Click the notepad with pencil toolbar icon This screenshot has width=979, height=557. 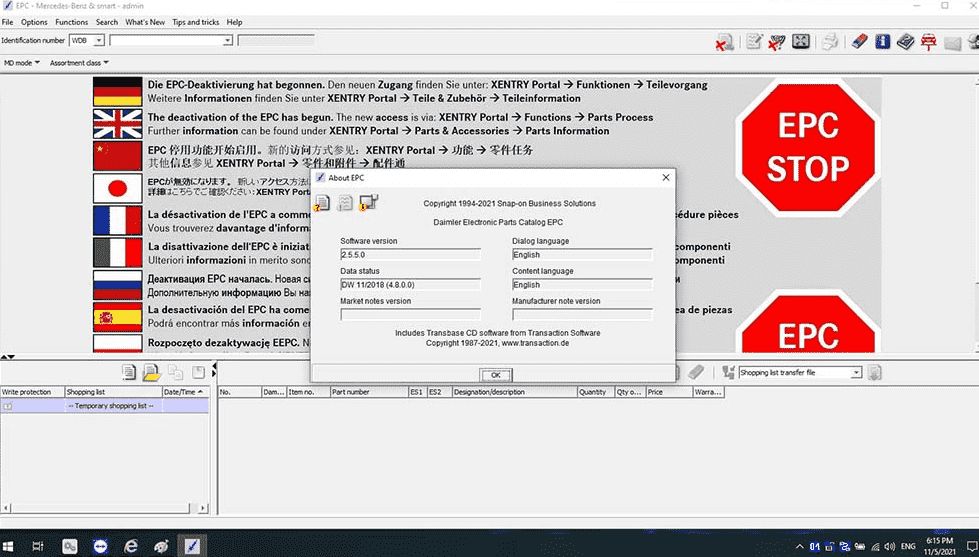pos(754,42)
